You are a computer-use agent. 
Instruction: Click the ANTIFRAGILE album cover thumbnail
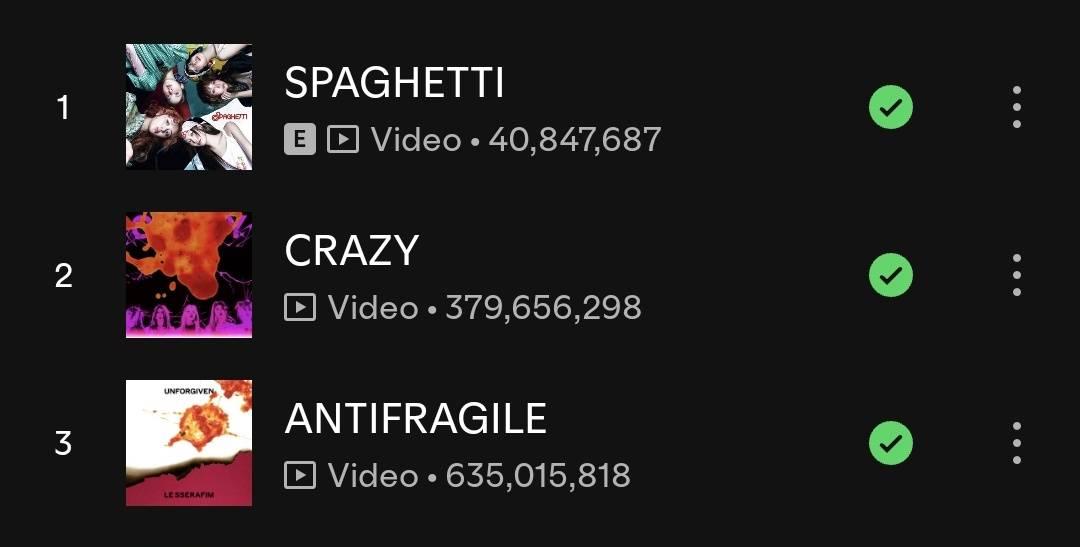188,443
